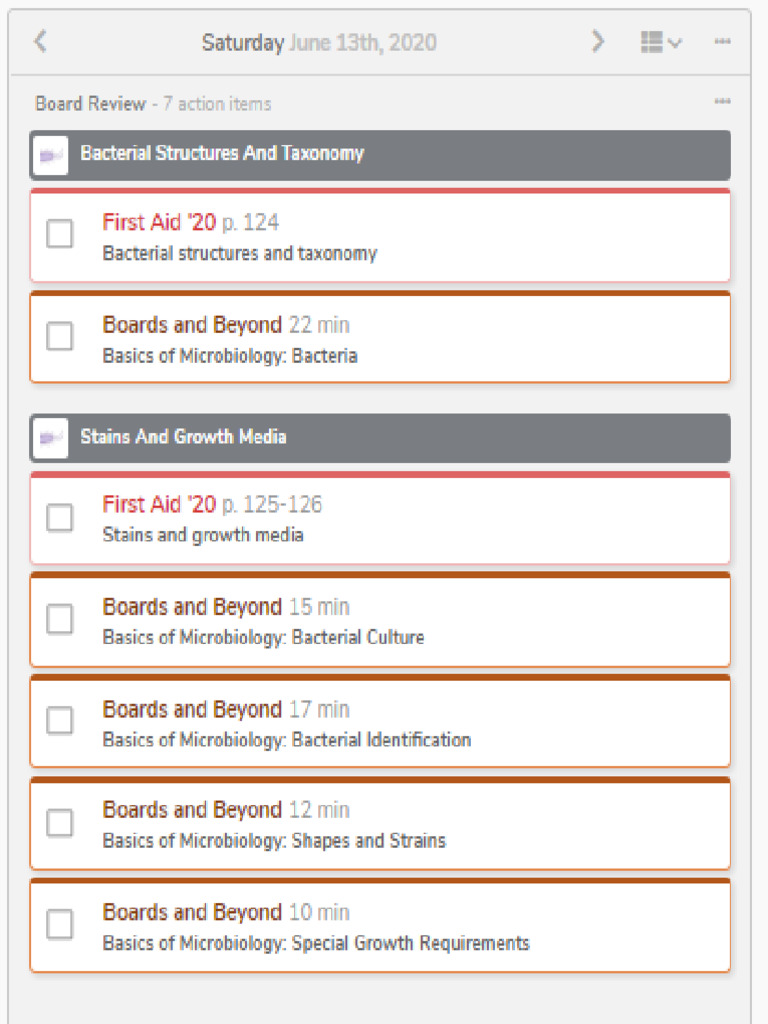This screenshot has width=768, height=1024.
Task: Check Boards and Beyond 22 min task
Action: point(60,337)
